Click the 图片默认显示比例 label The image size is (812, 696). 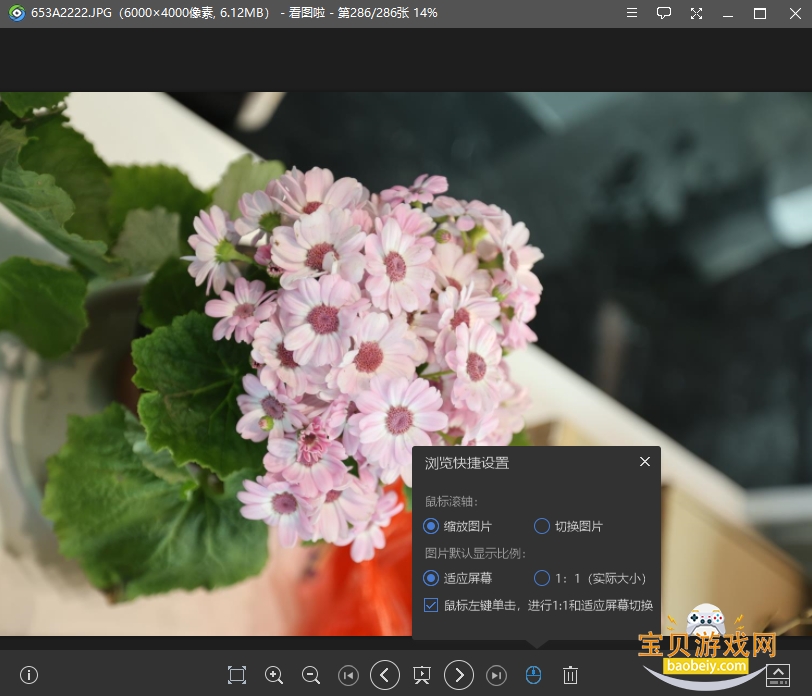click(475, 553)
